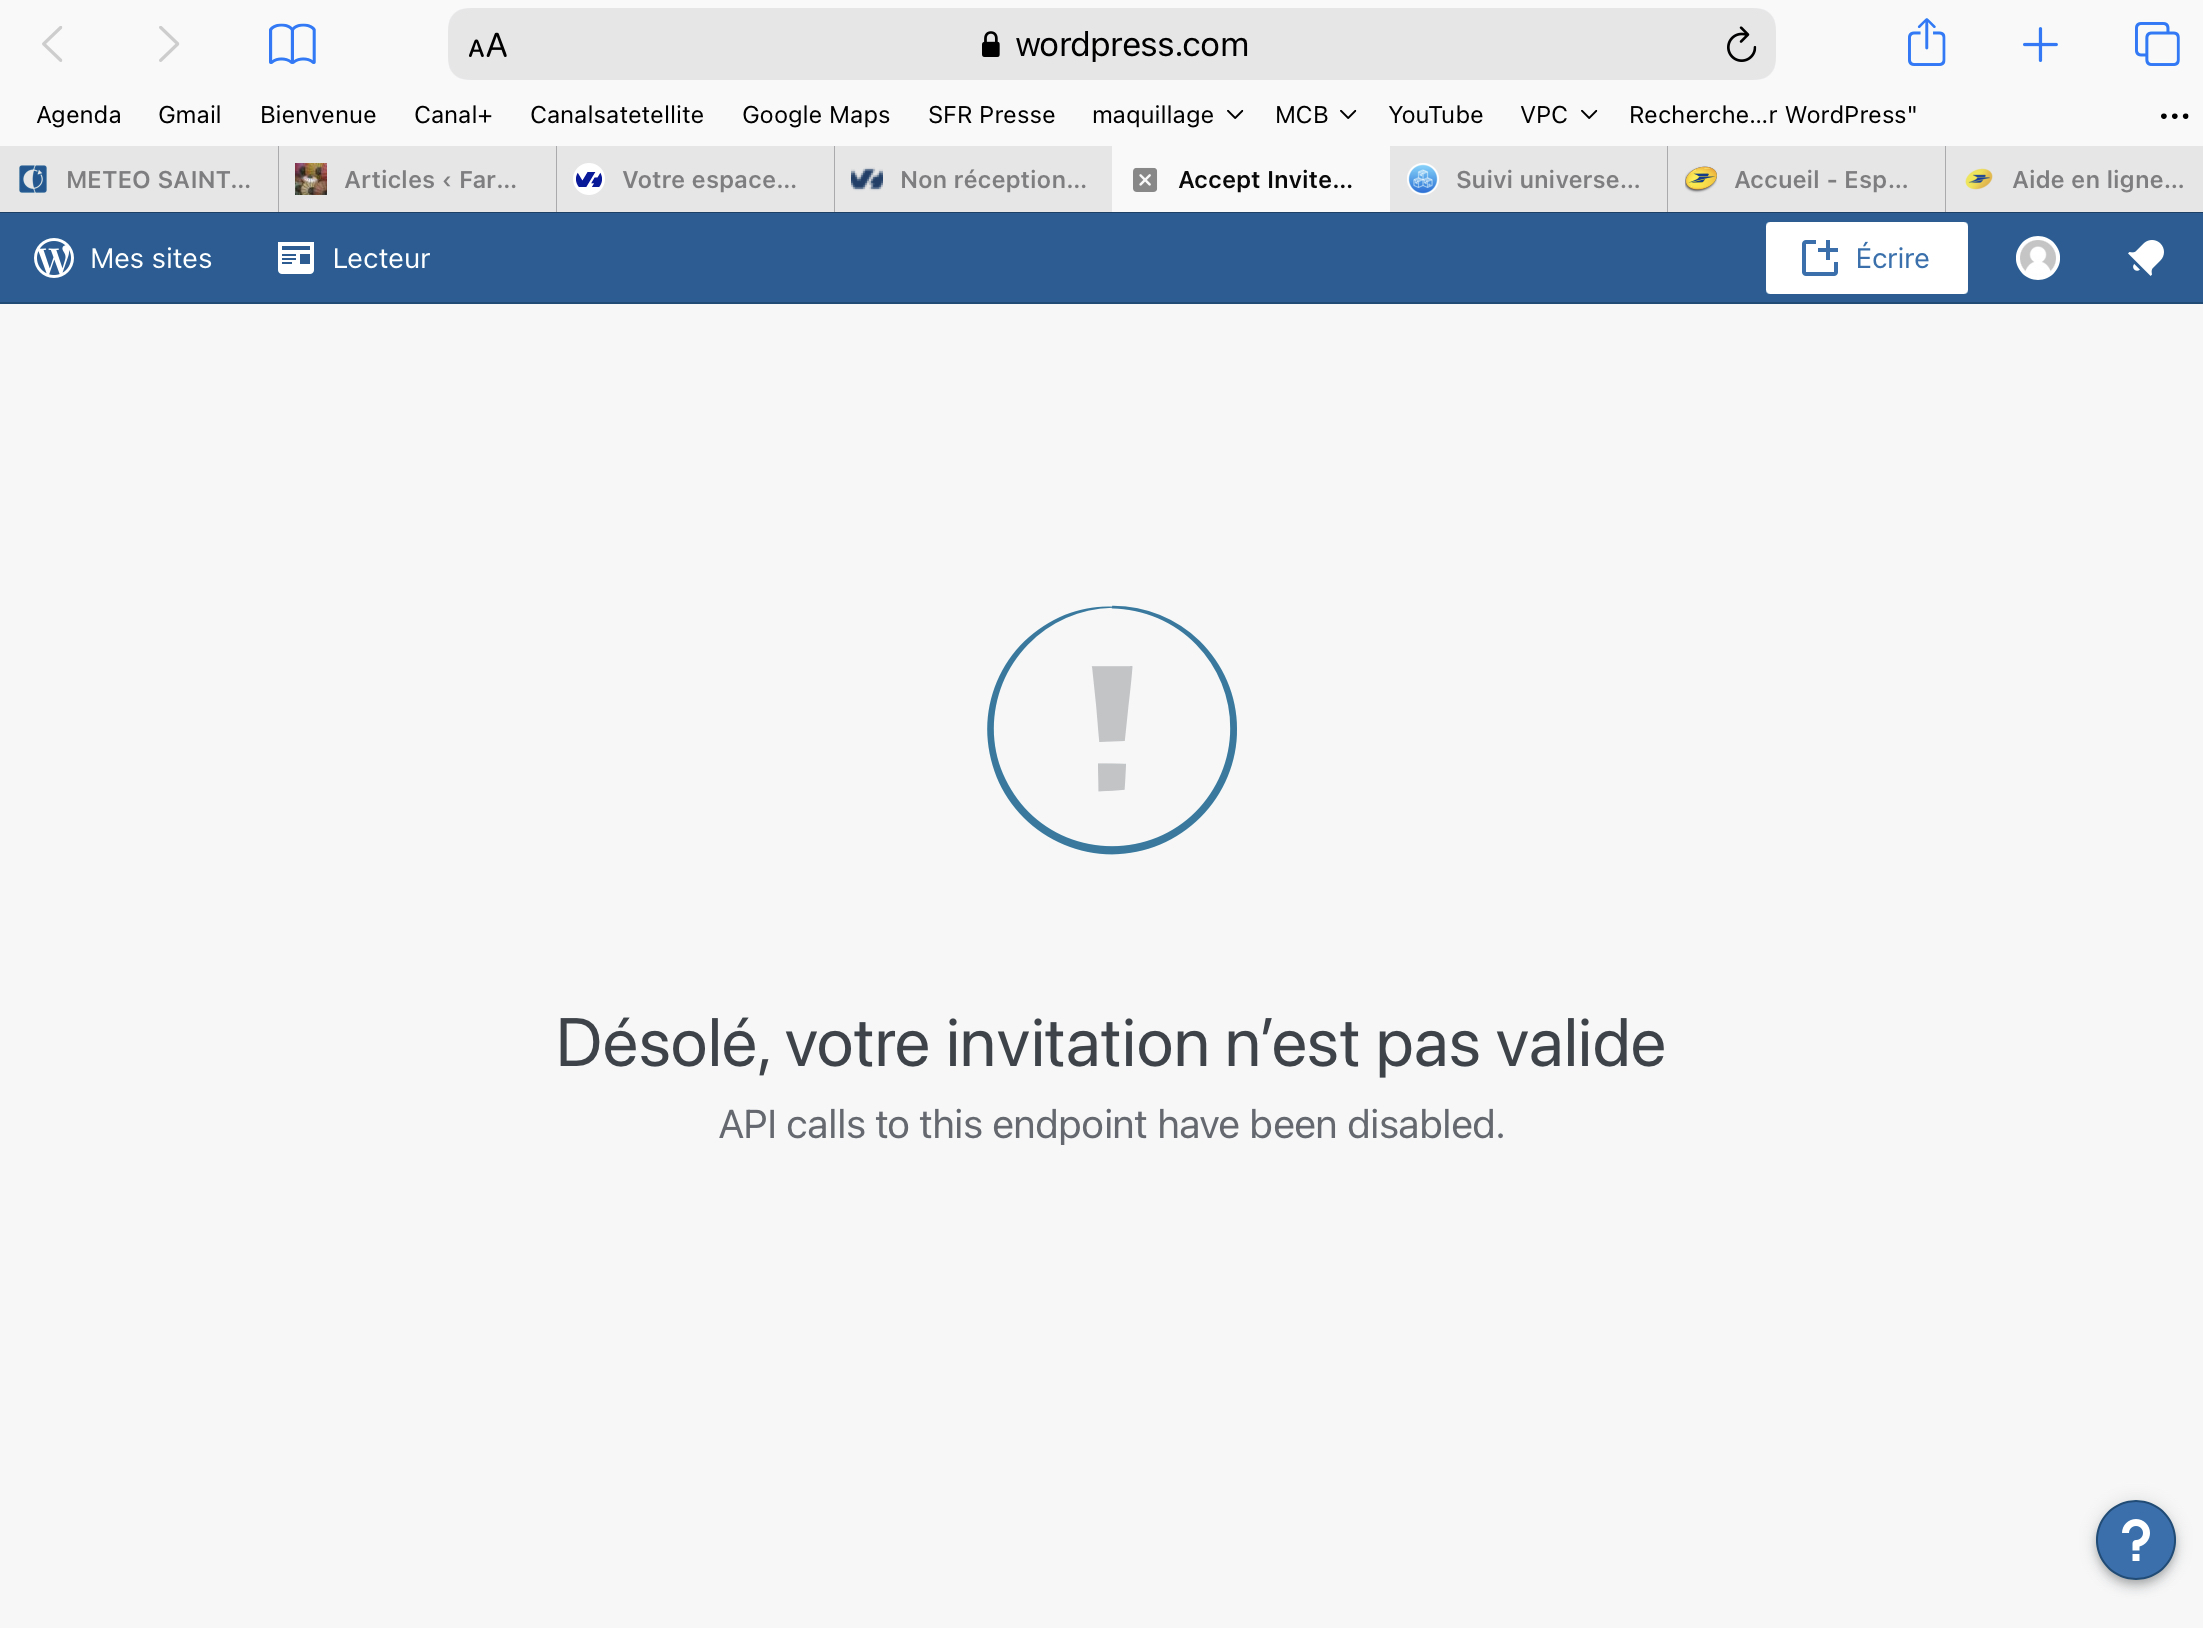Screen dimensions: 2203x1628
Task: Tap the share icon in Safari toolbar
Action: [1926, 44]
